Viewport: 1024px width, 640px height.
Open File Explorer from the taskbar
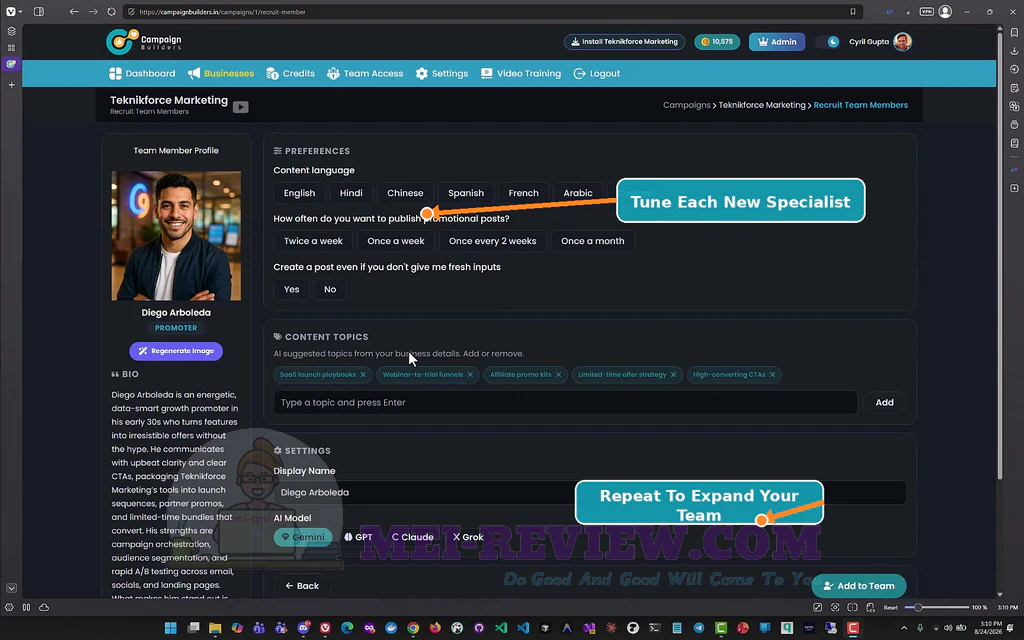[x=215, y=628]
